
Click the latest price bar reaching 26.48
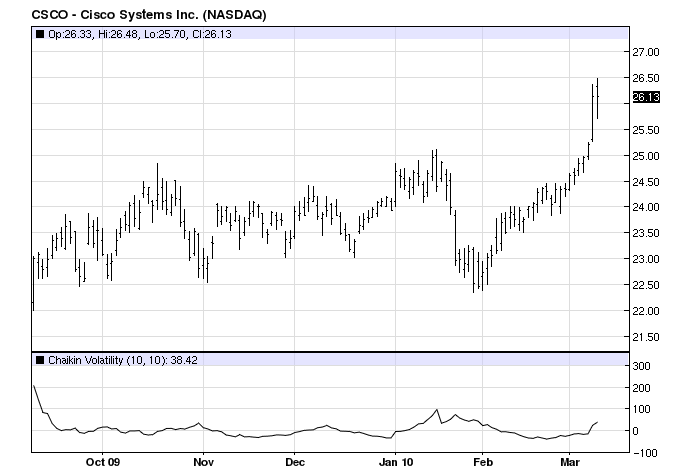(598, 98)
